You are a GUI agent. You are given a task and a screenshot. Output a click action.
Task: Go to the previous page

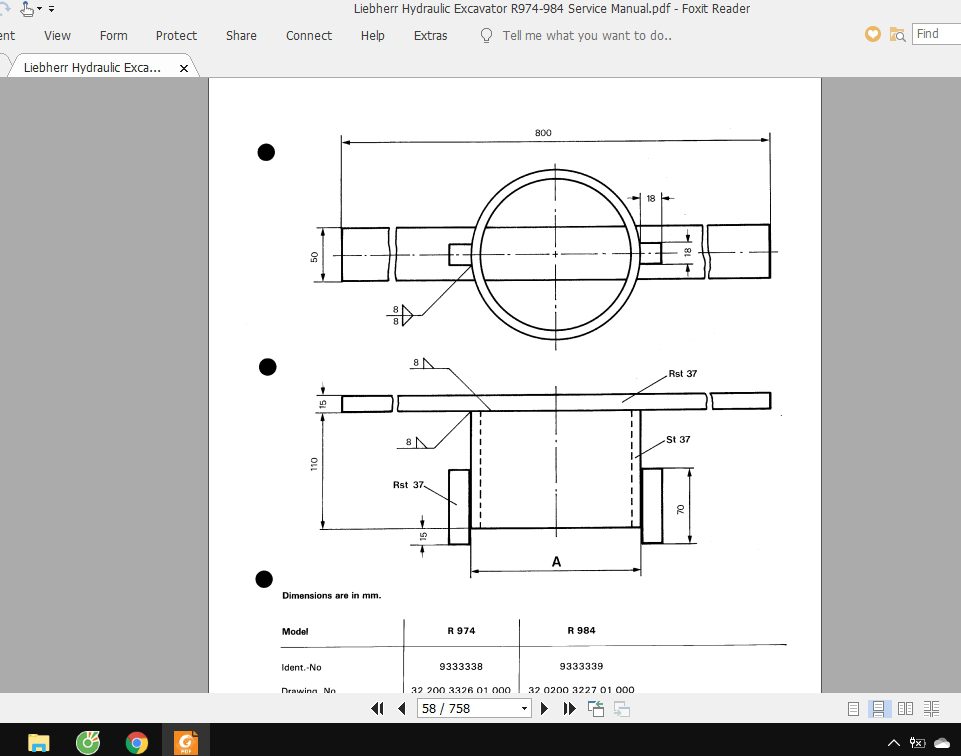[x=401, y=708]
